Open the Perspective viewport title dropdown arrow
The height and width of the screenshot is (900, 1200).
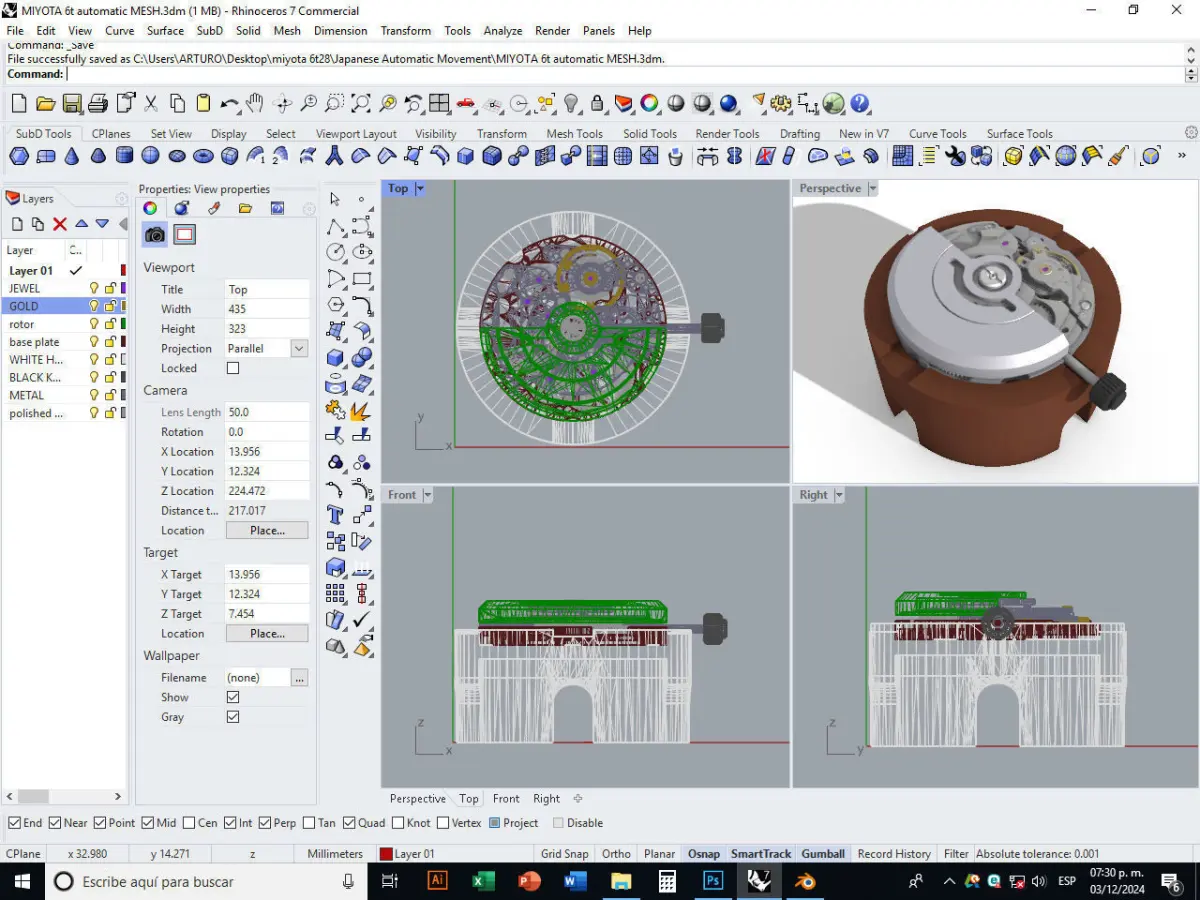click(x=873, y=188)
